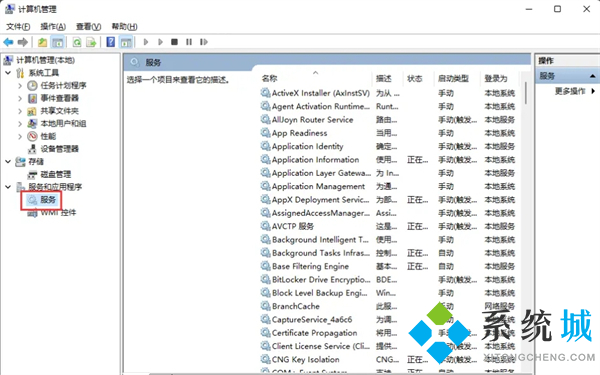The image size is (600, 375).
Task: Click the Up one level folder icon
Action: pos(42,42)
